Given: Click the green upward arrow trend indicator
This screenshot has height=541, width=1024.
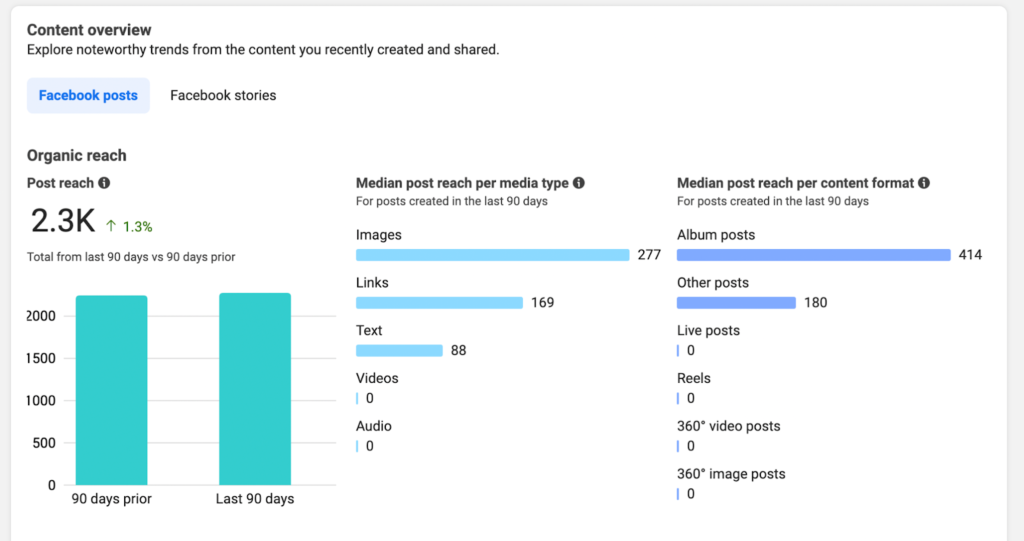Looking at the screenshot, I should click(x=111, y=226).
